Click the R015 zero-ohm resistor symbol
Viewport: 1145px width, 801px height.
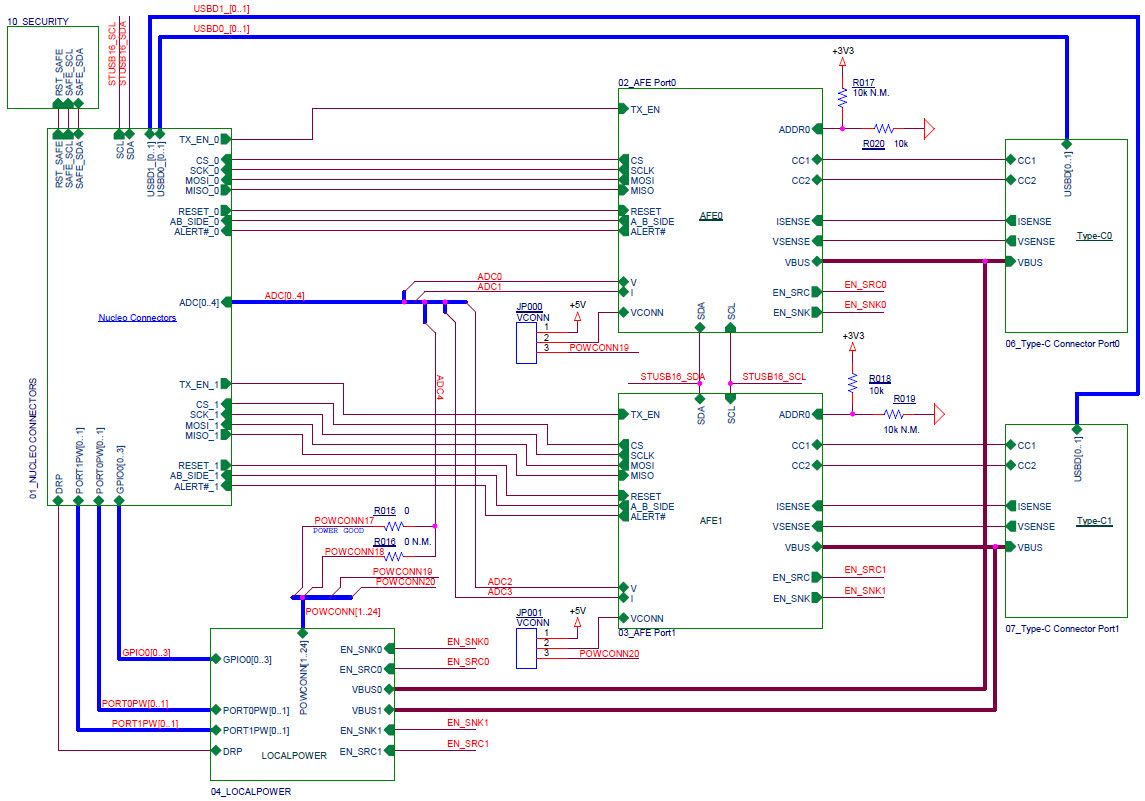coord(393,525)
